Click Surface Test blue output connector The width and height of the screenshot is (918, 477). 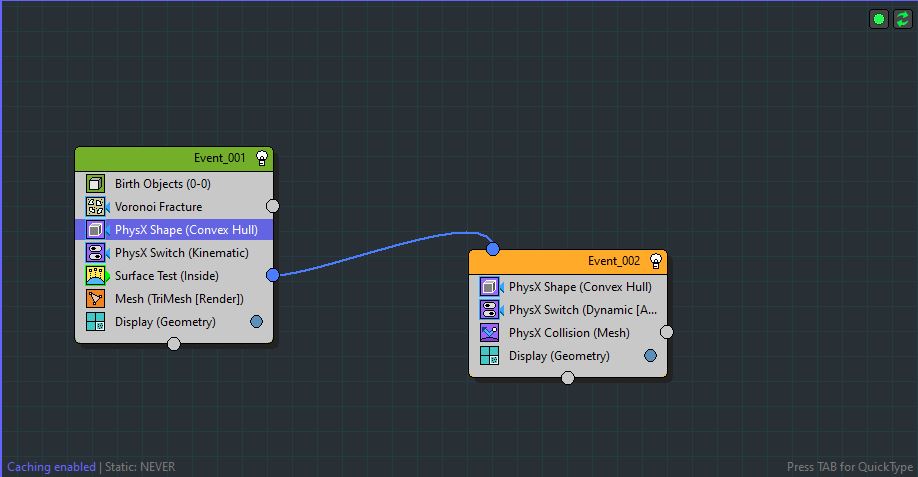[x=272, y=275]
